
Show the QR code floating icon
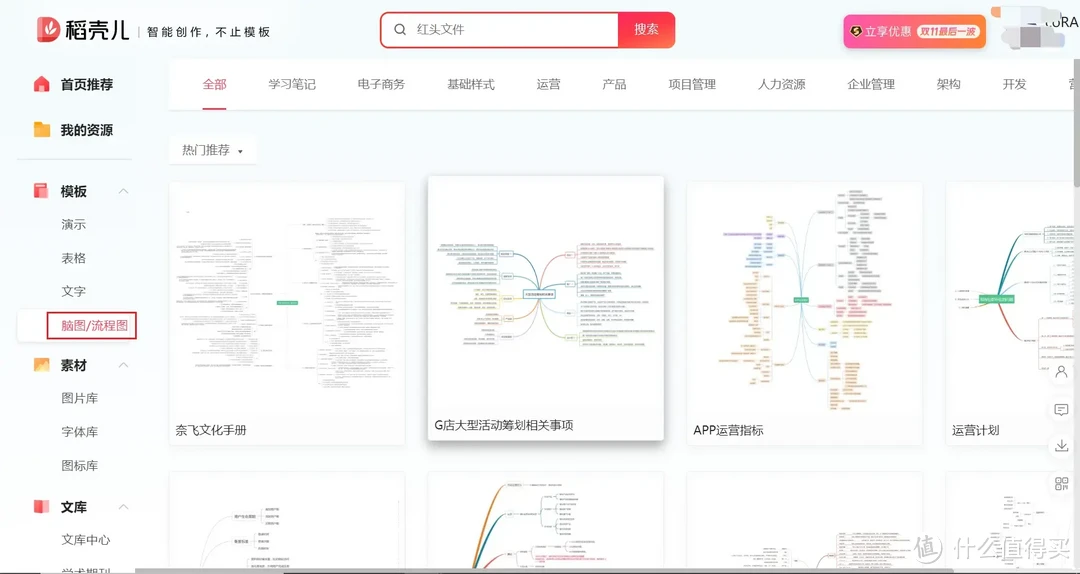(1061, 484)
